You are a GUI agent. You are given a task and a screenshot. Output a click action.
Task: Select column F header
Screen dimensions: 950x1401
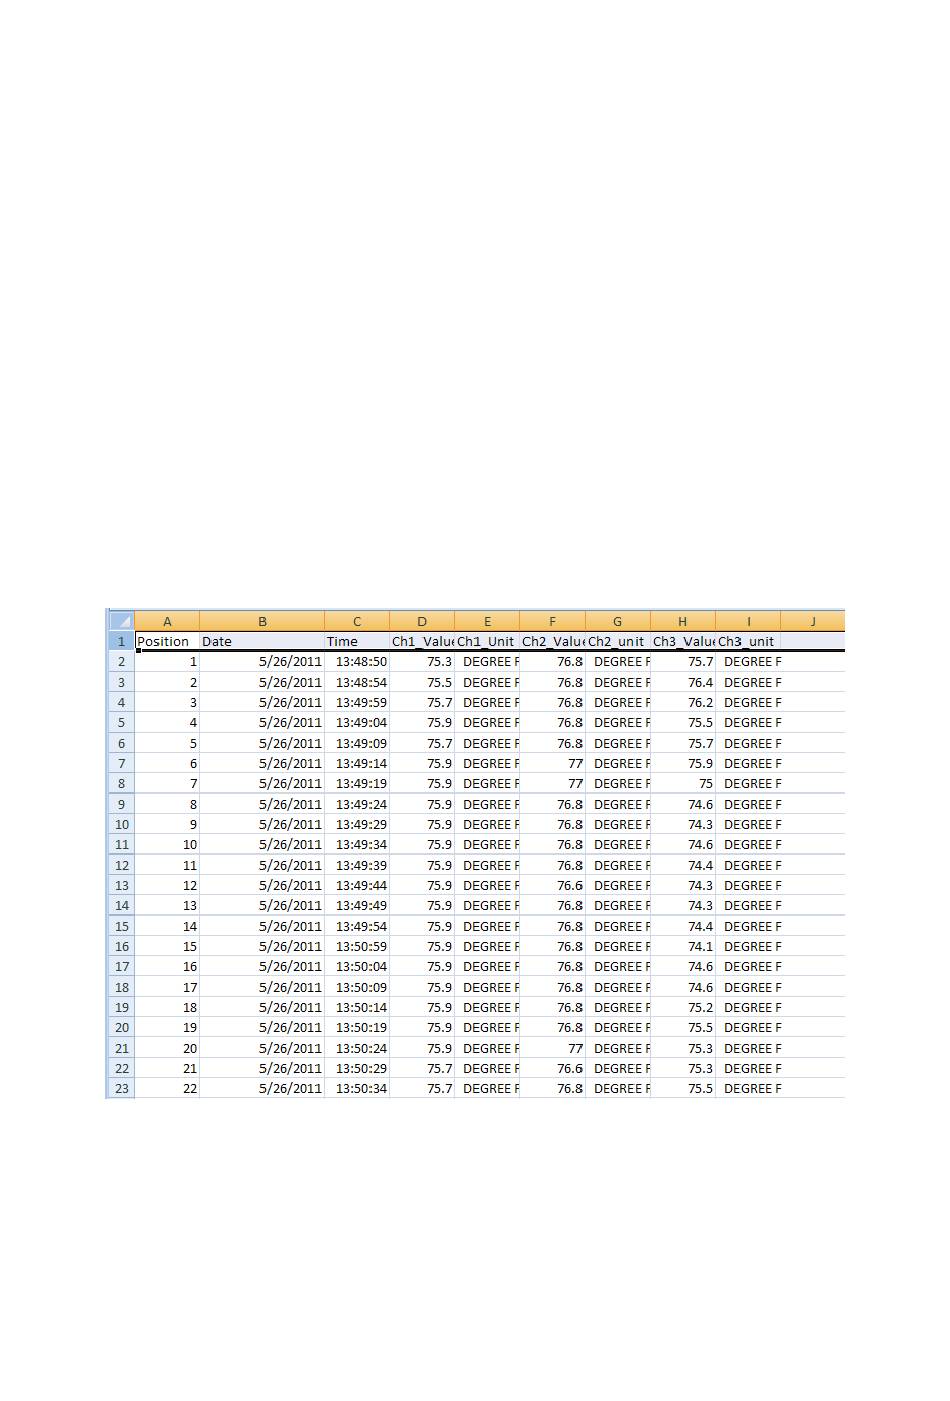[x=552, y=621]
